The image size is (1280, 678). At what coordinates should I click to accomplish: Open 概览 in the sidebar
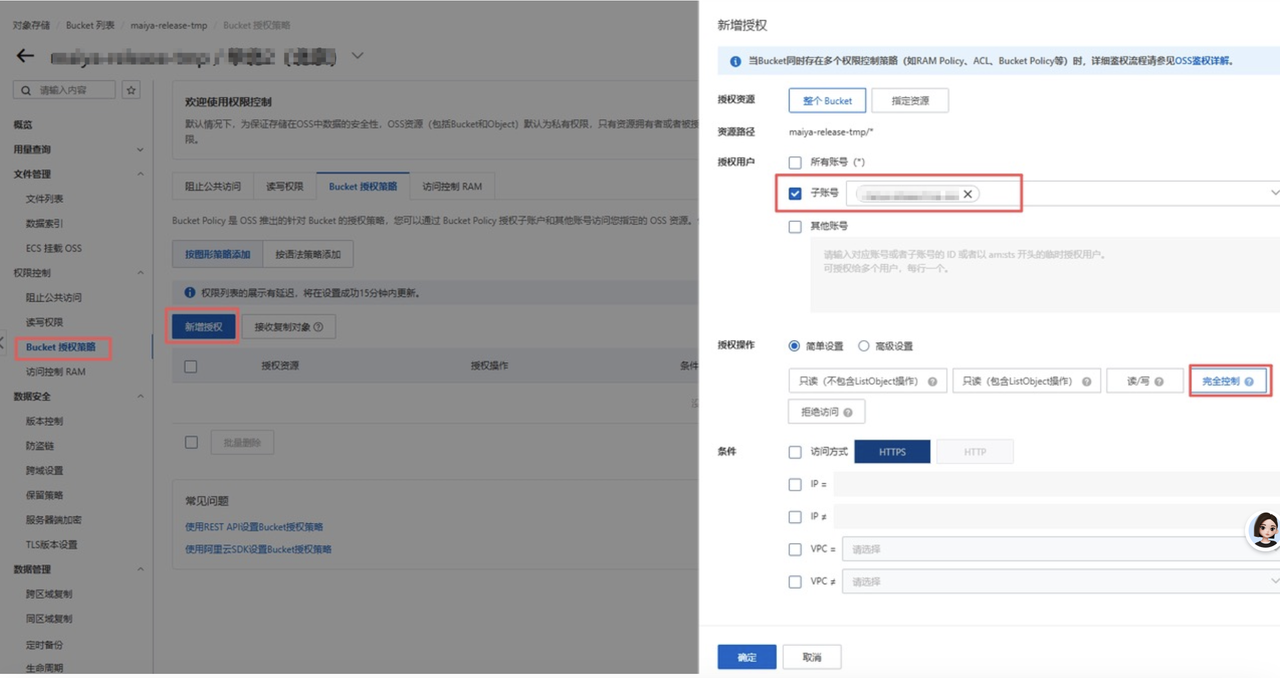point(23,125)
